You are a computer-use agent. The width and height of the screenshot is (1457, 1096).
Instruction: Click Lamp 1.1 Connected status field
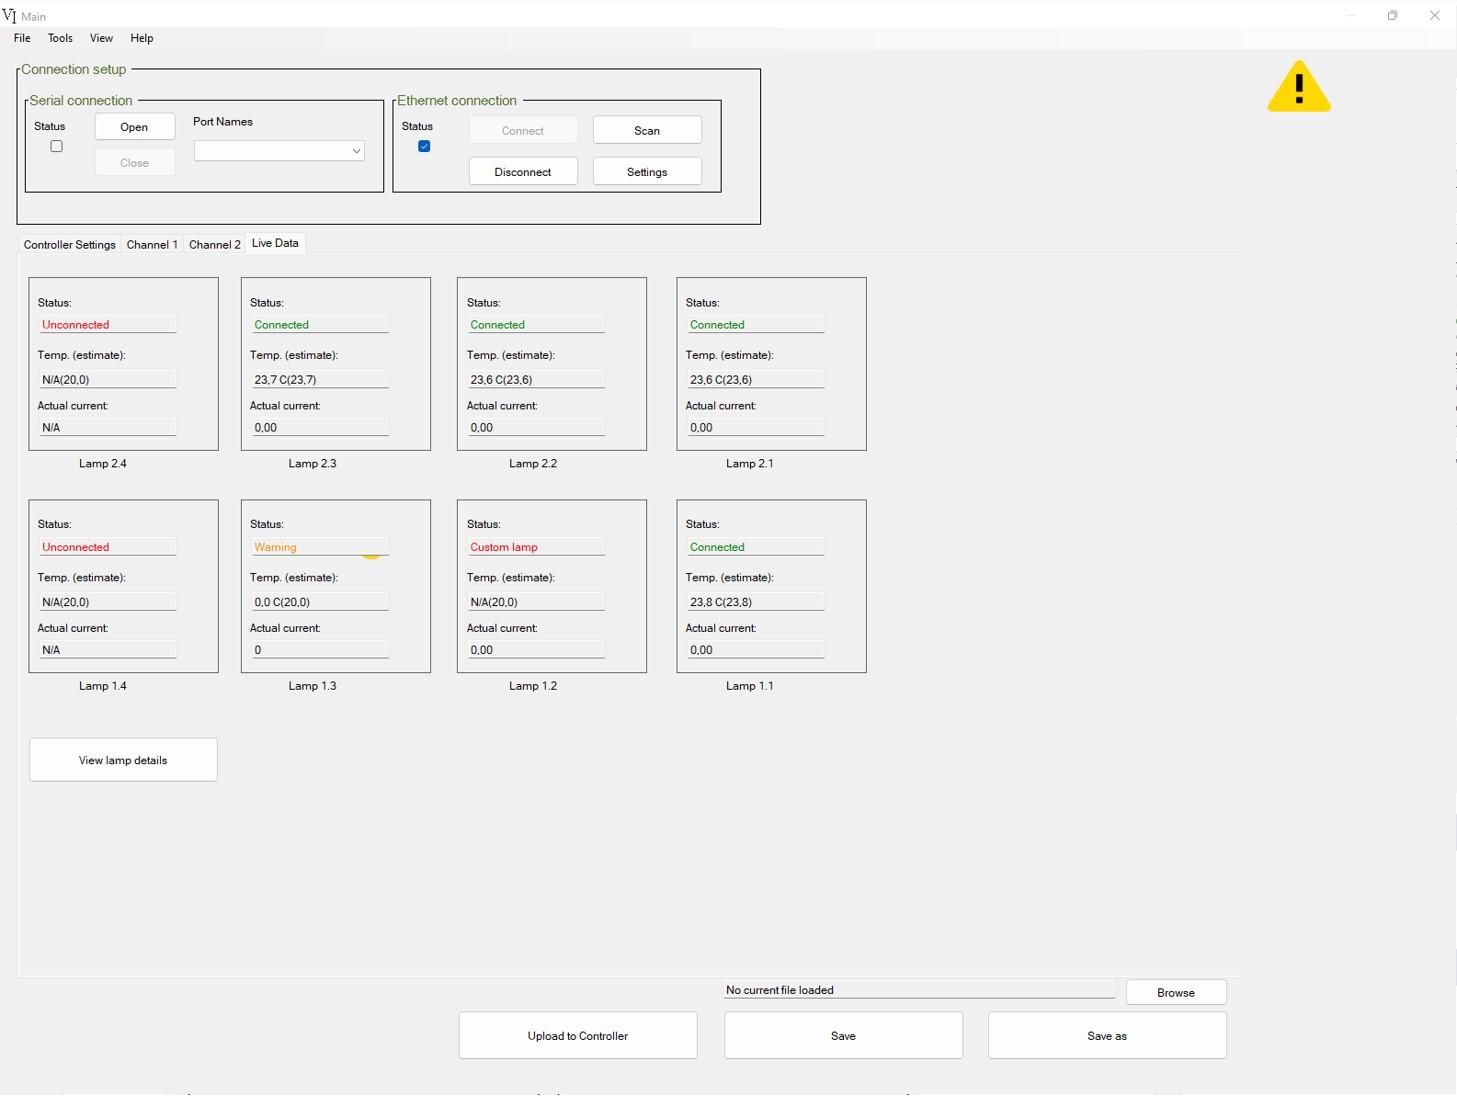pos(755,547)
